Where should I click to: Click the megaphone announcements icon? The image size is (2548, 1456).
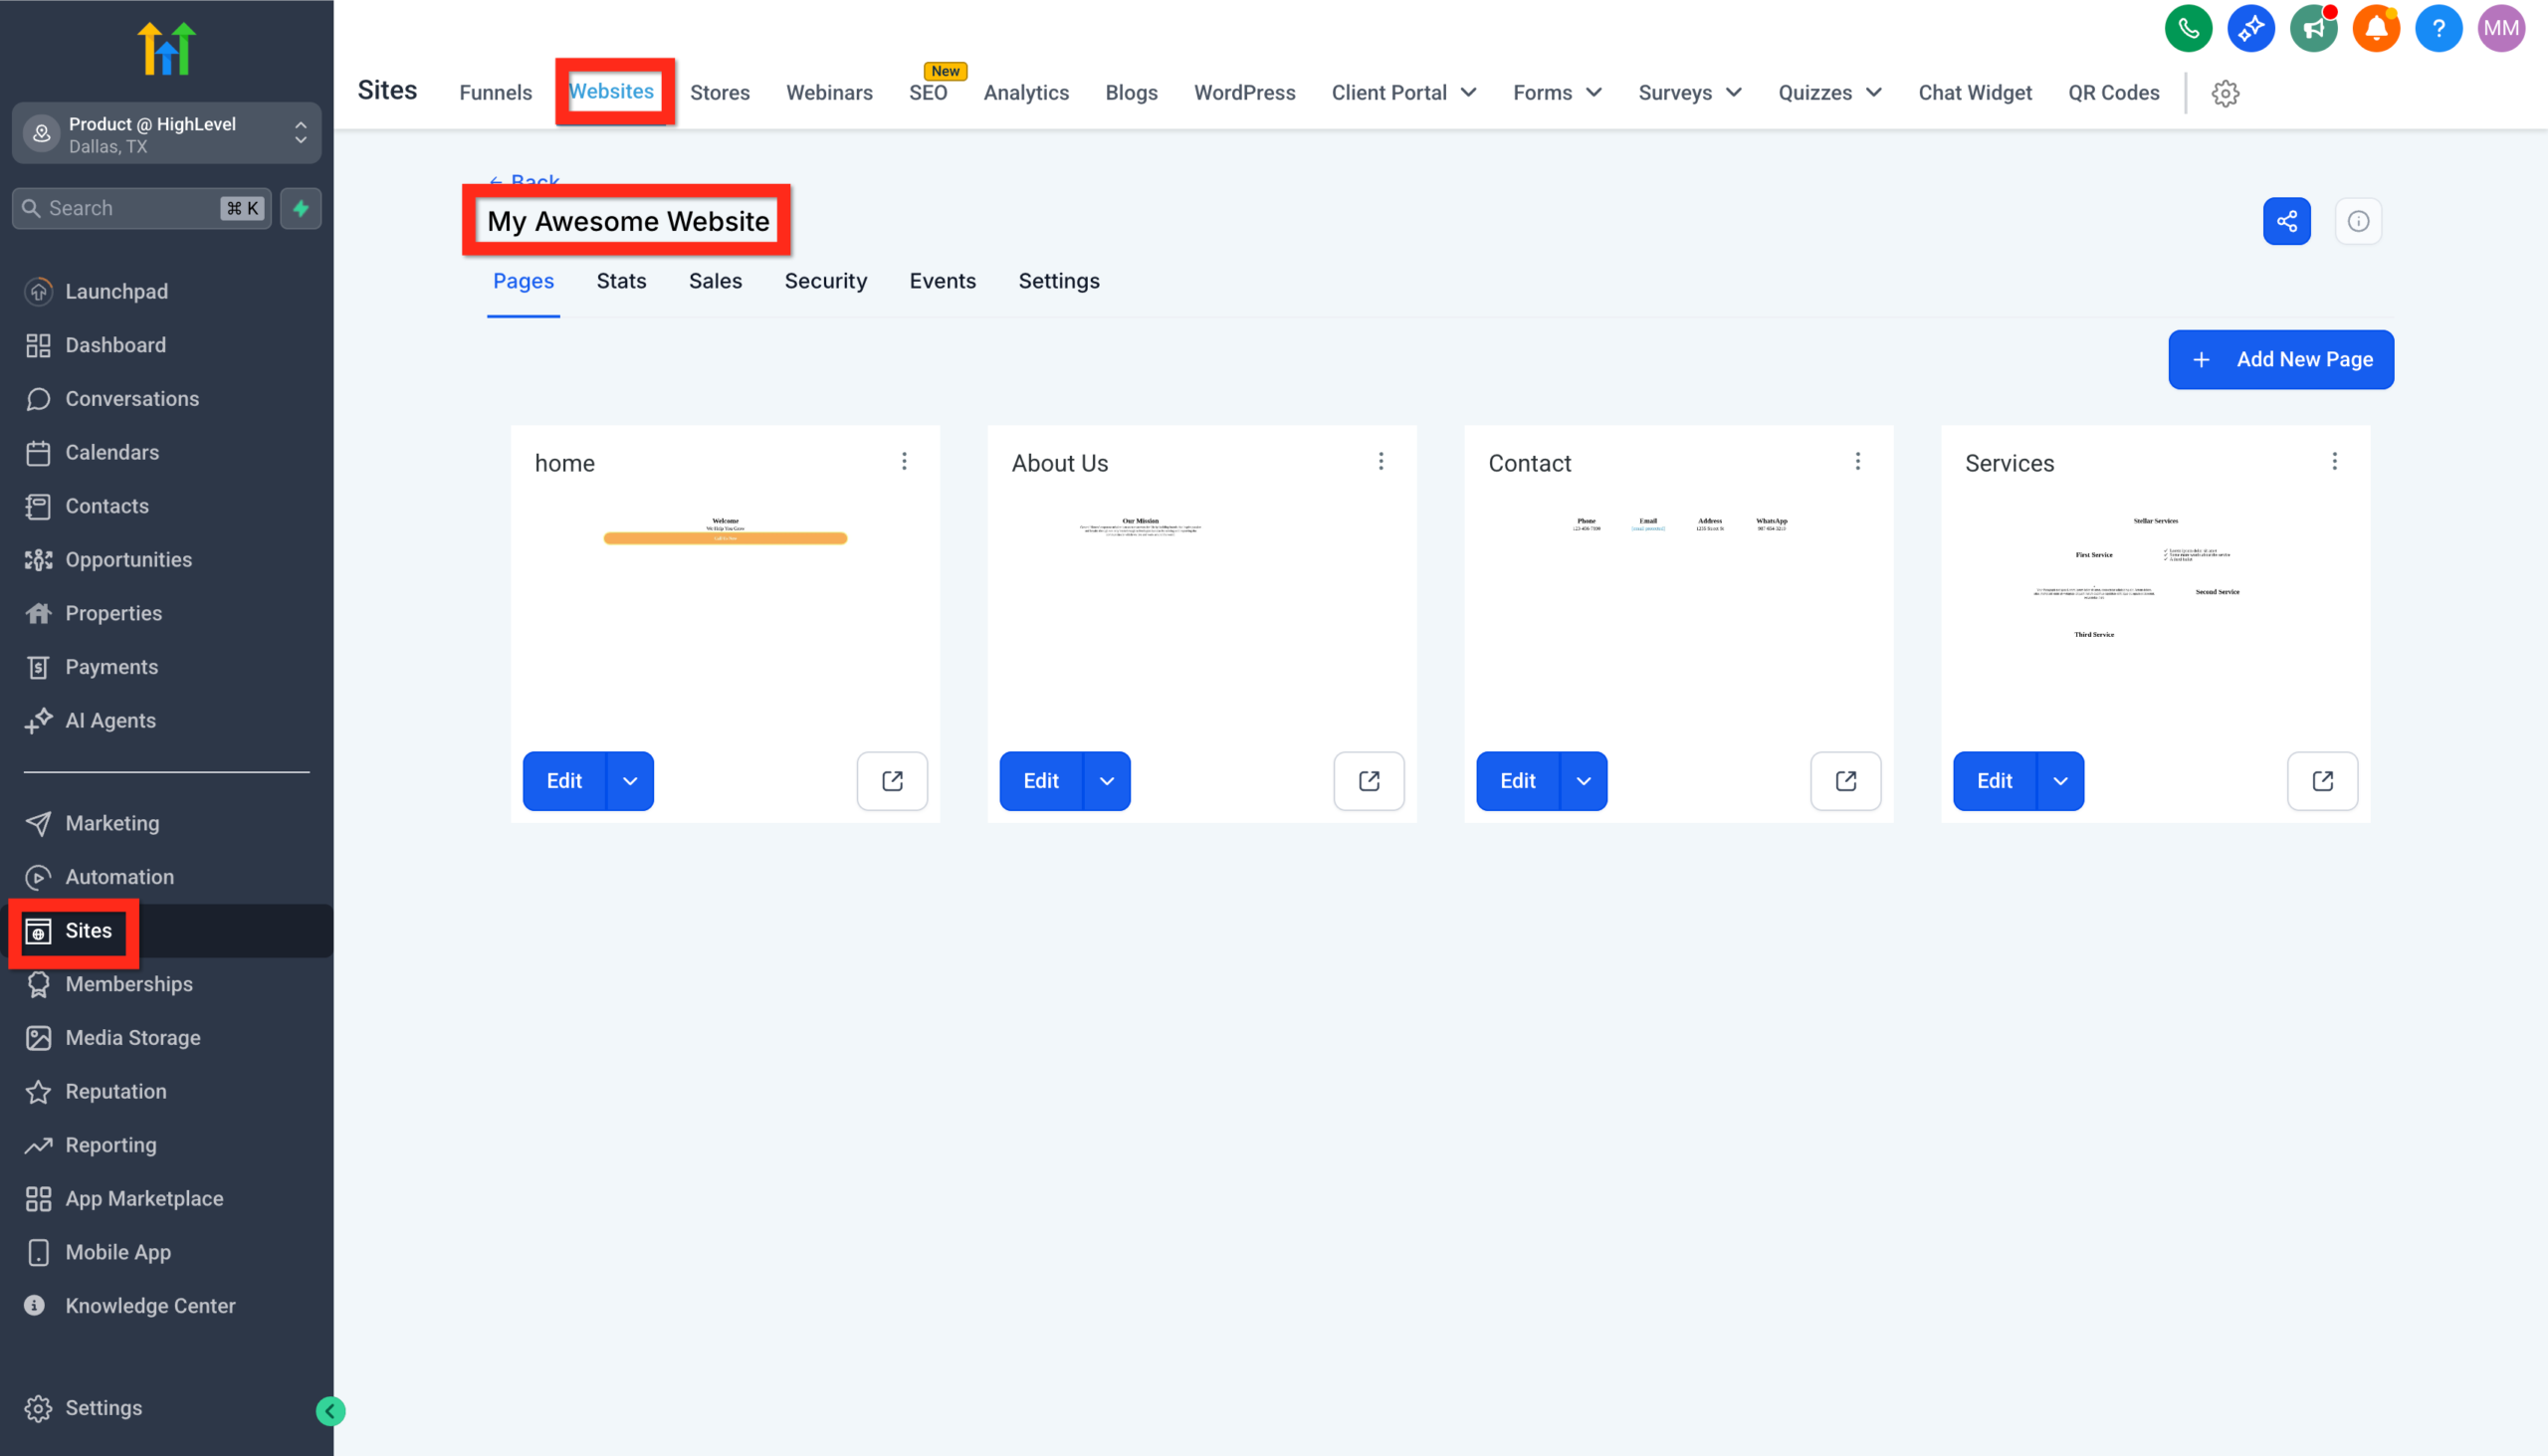2314,28
